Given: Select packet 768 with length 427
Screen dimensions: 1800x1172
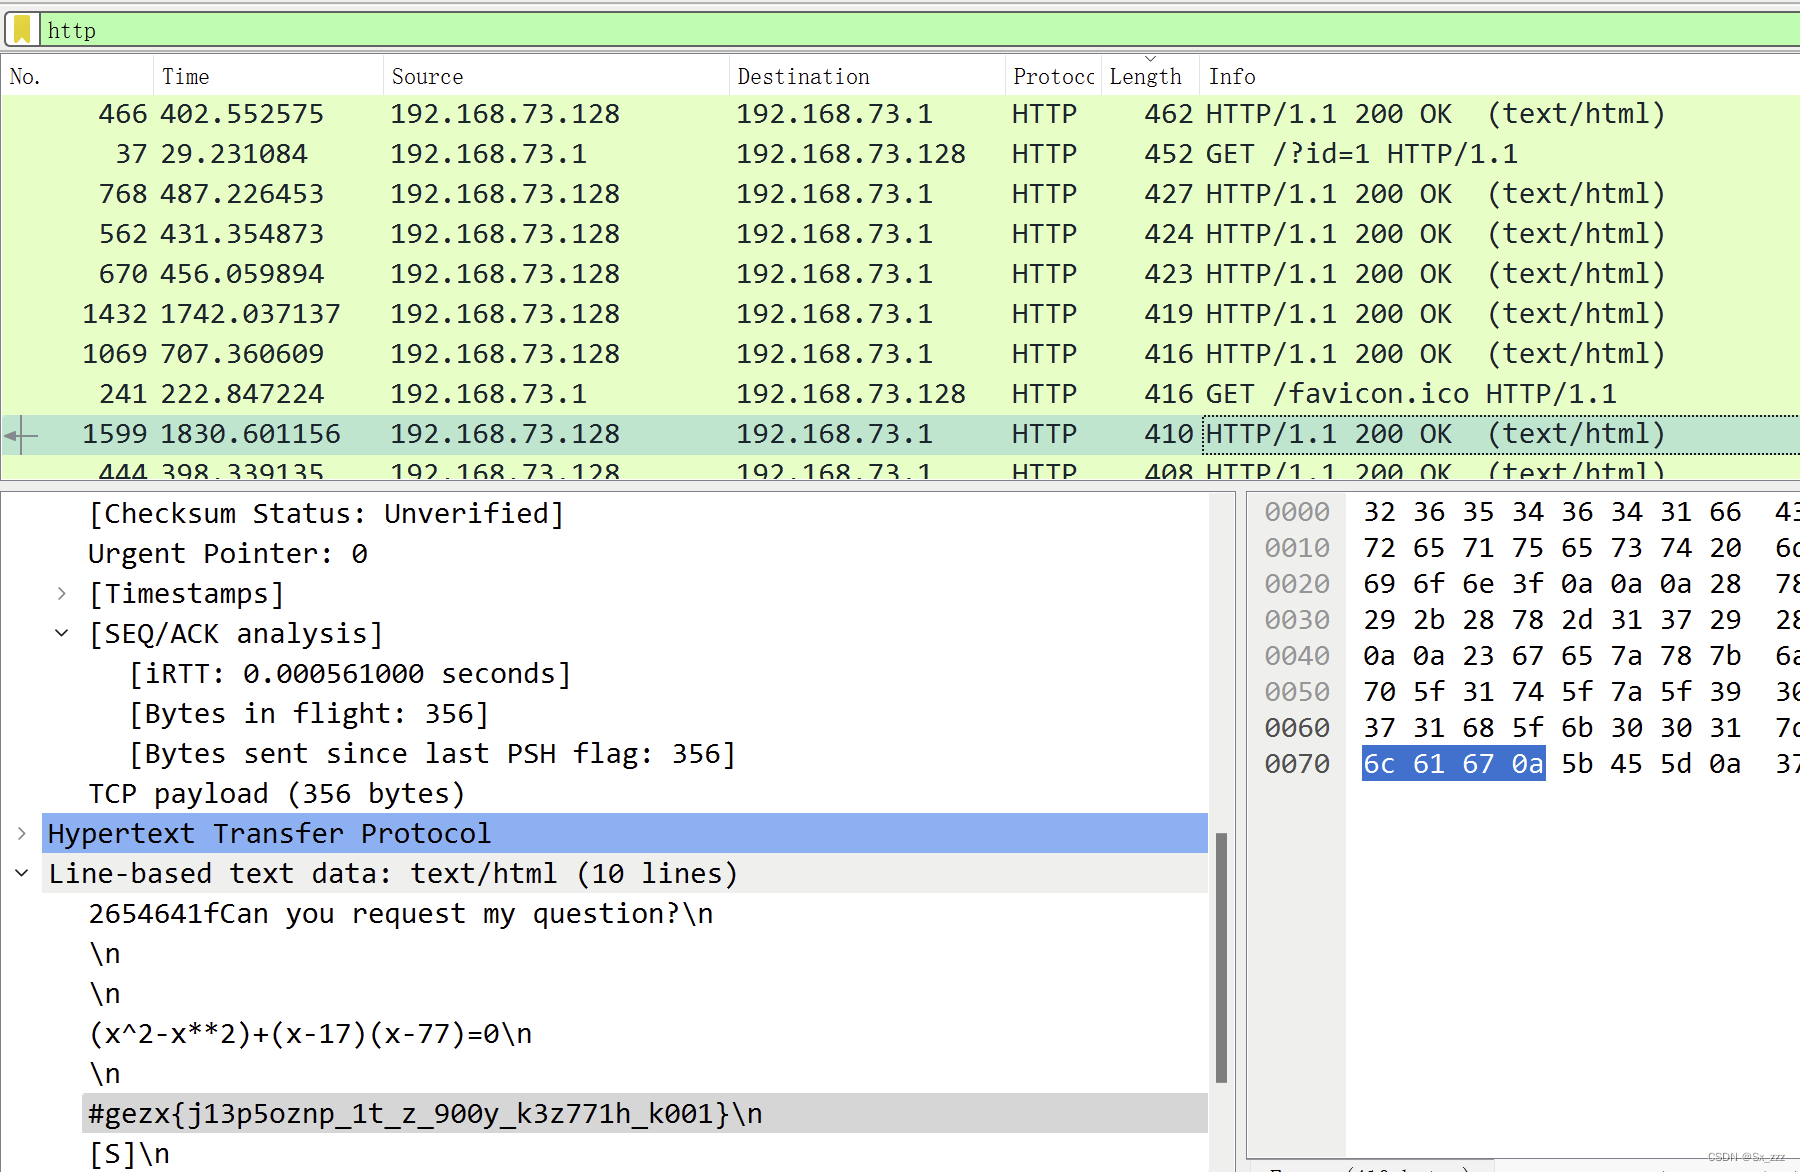Looking at the screenshot, I should click(x=900, y=194).
